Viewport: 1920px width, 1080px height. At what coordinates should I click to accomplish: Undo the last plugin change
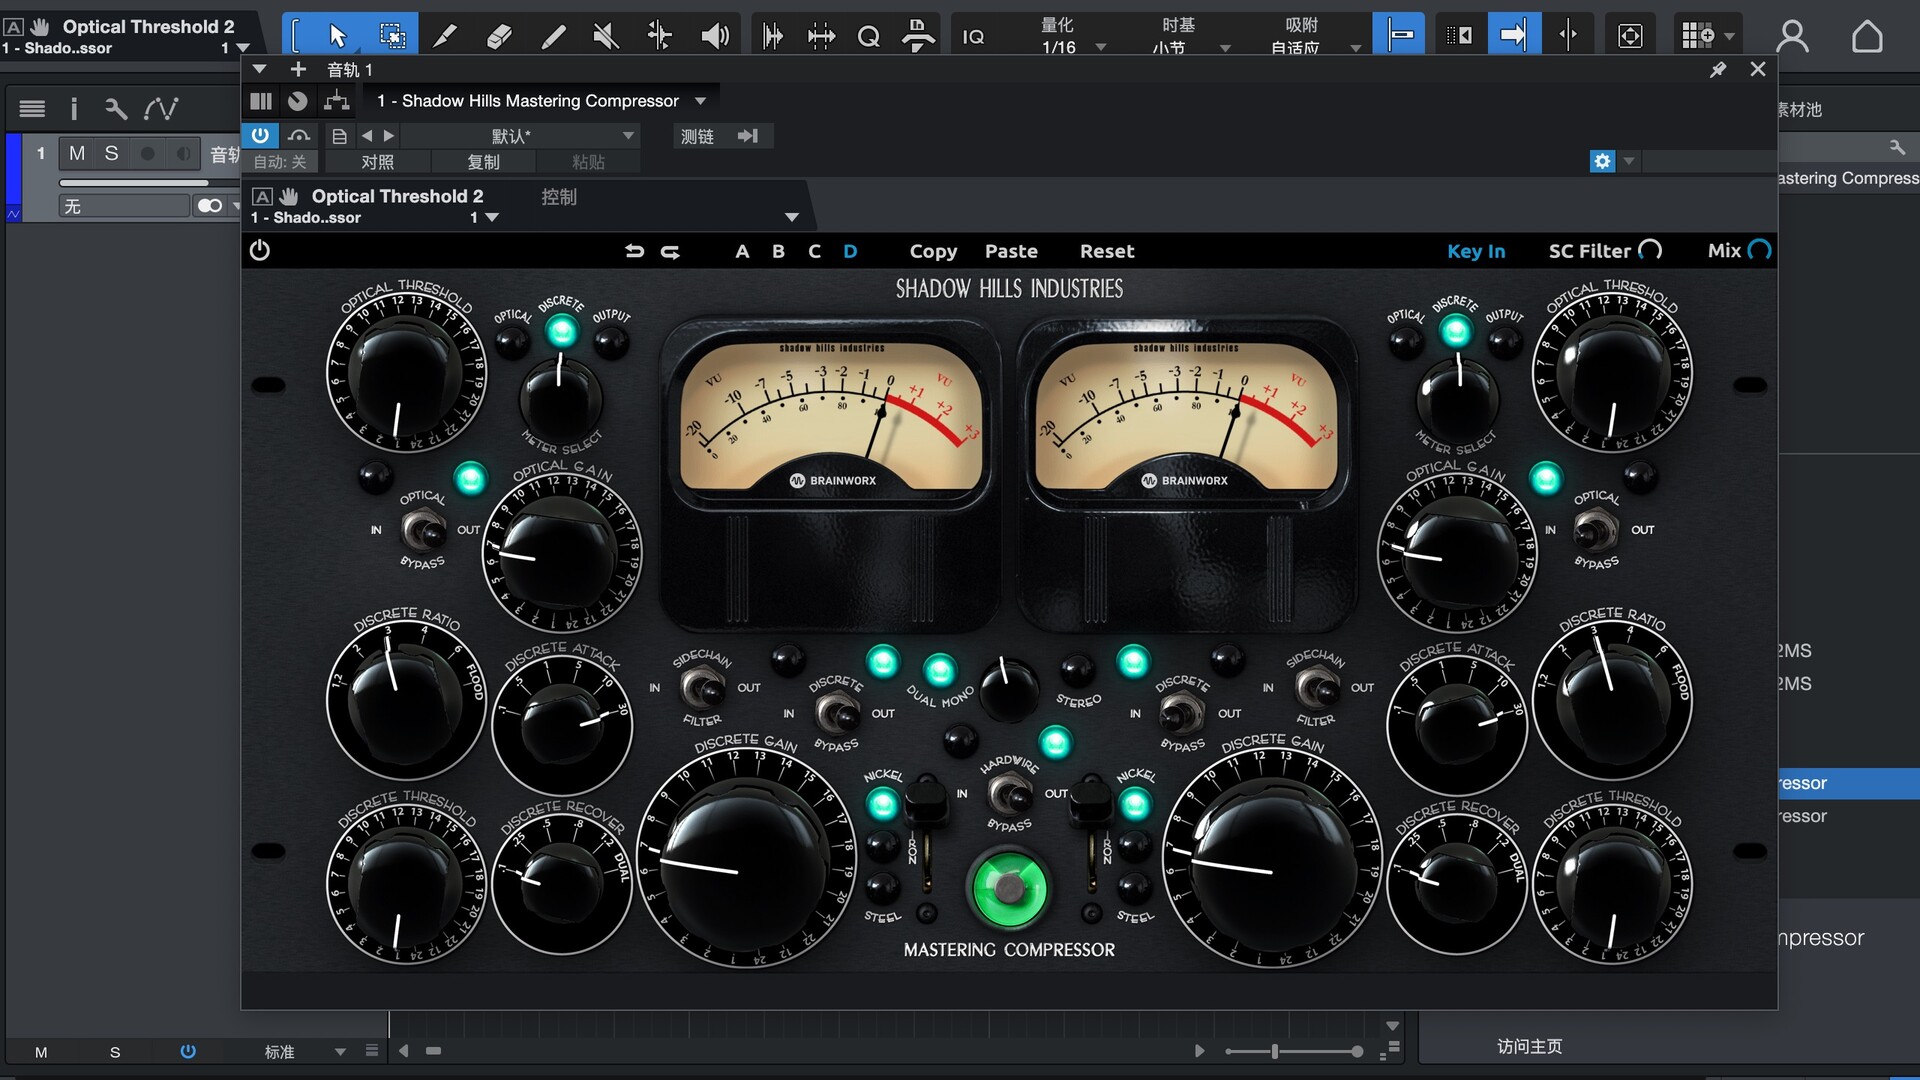pyautogui.click(x=634, y=251)
